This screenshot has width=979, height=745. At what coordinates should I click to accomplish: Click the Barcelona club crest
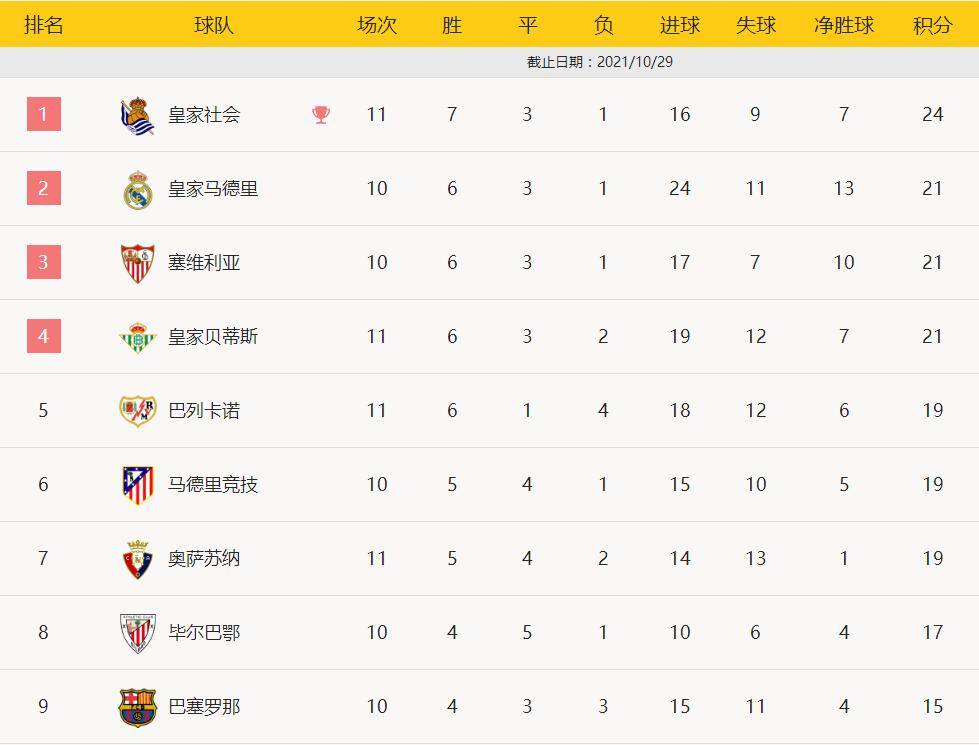(137, 707)
